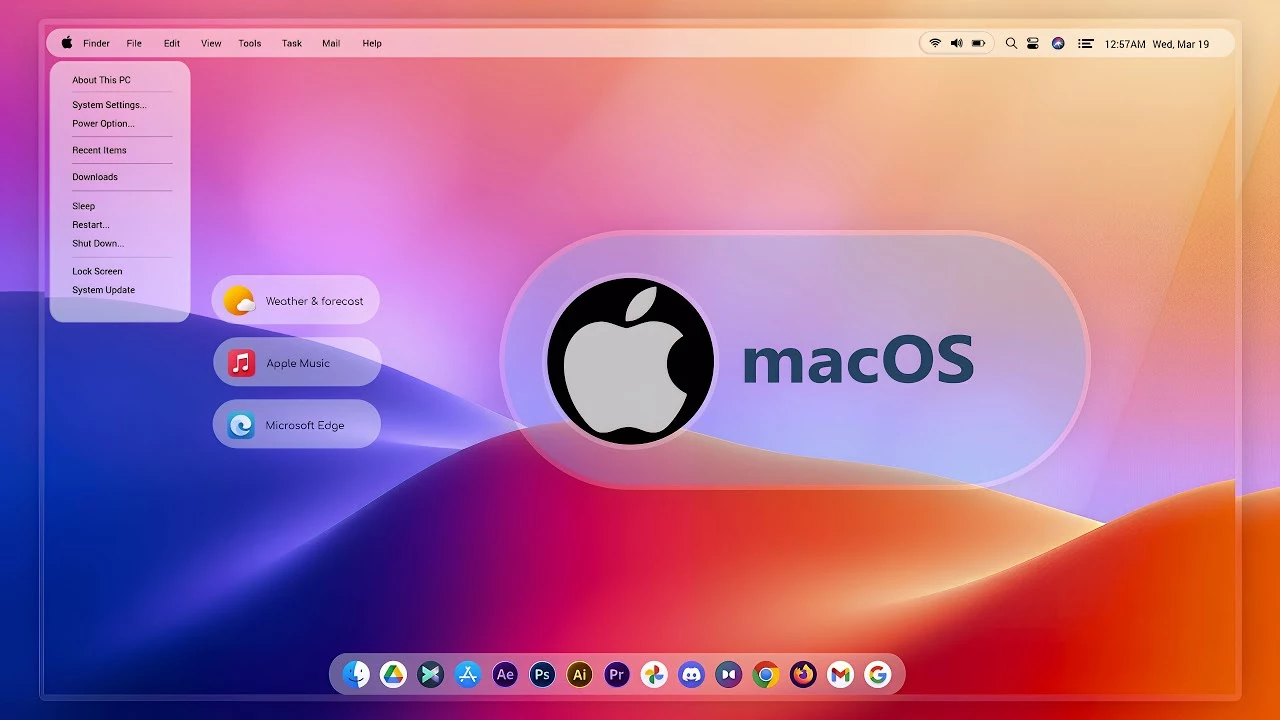This screenshot has width=1280, height=720.
Task: Launch Firefox from the dock
Action: click(803, 675)
